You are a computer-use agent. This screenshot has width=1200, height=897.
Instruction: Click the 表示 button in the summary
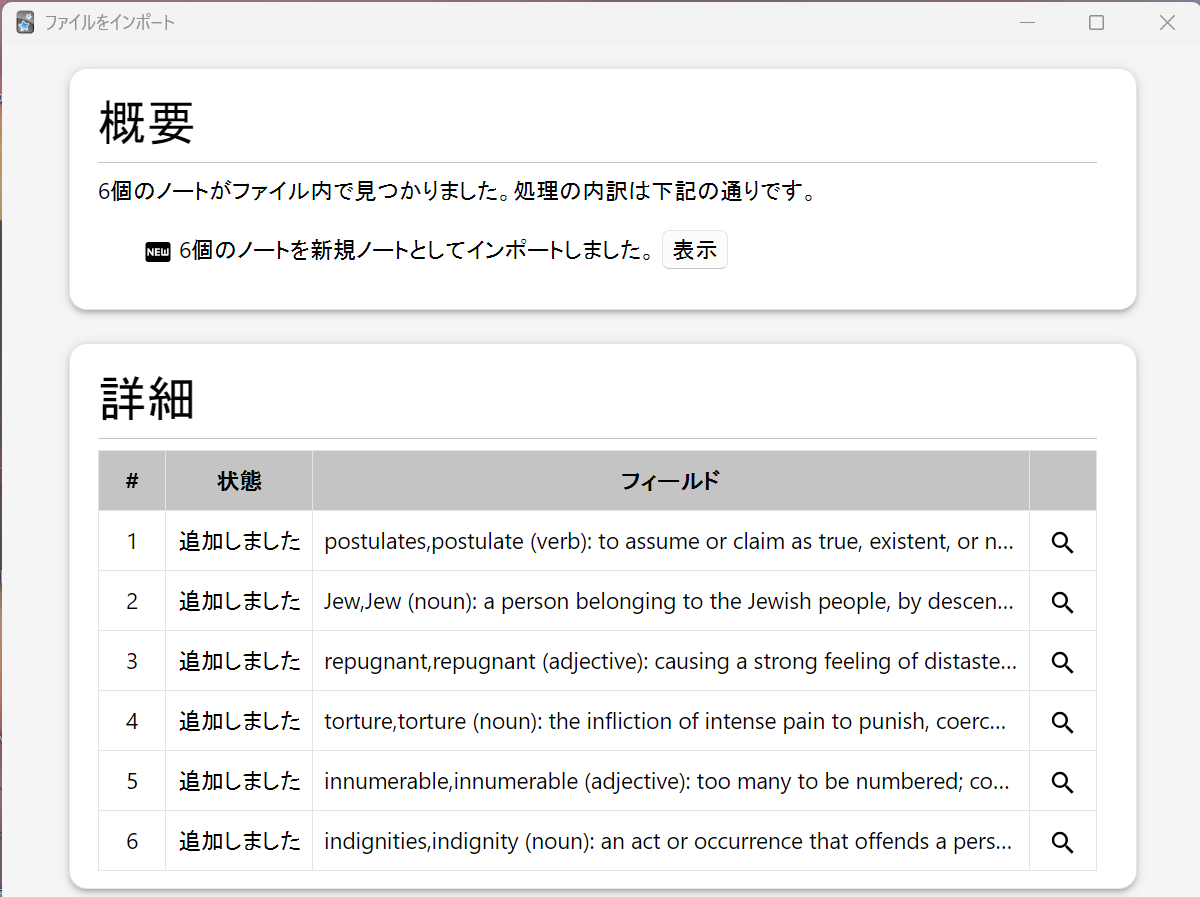click(694, 250)
